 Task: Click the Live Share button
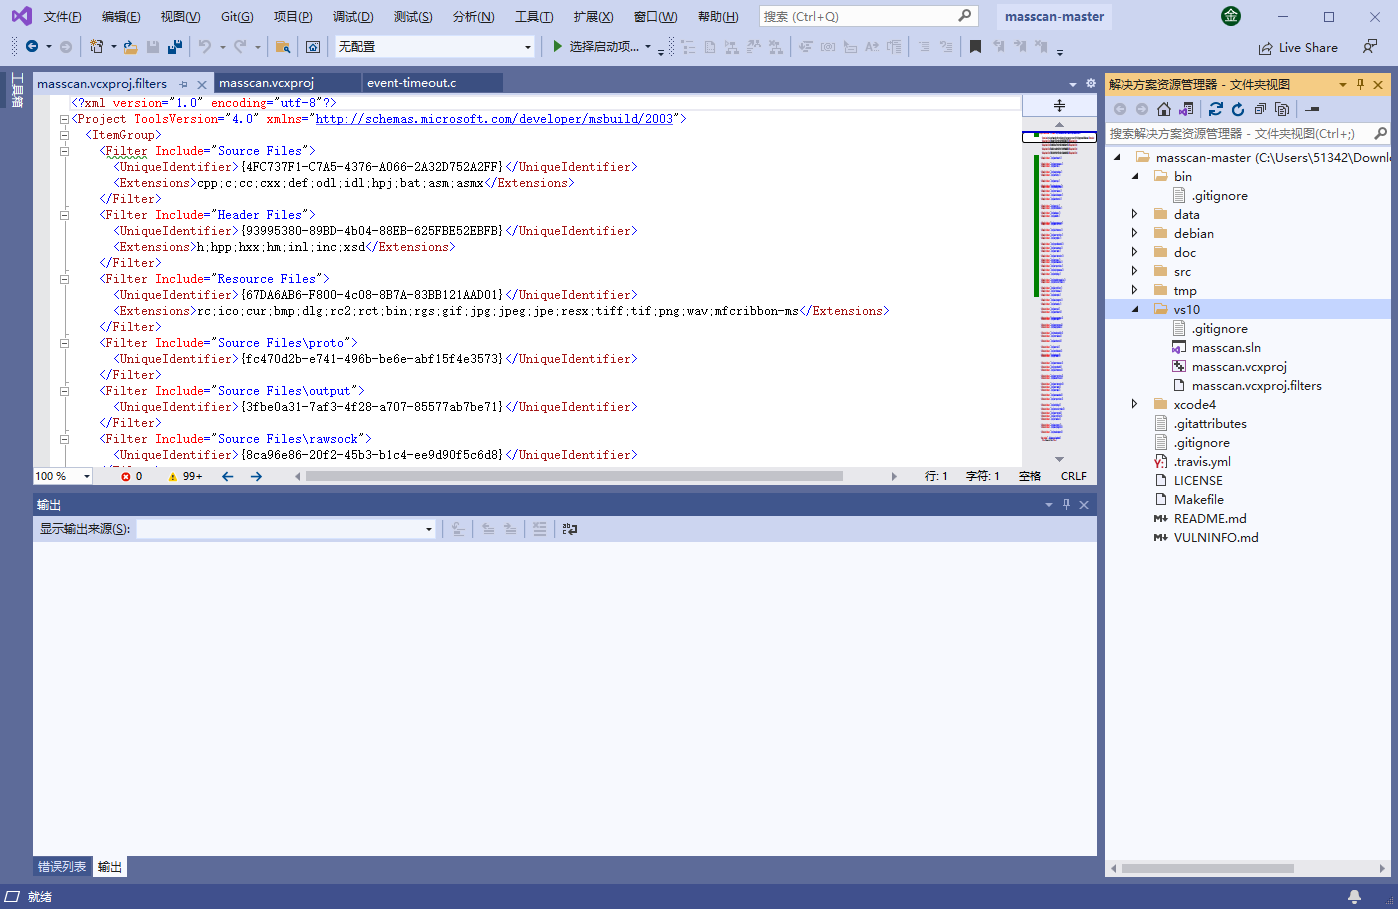click(x=1298, y=46)
